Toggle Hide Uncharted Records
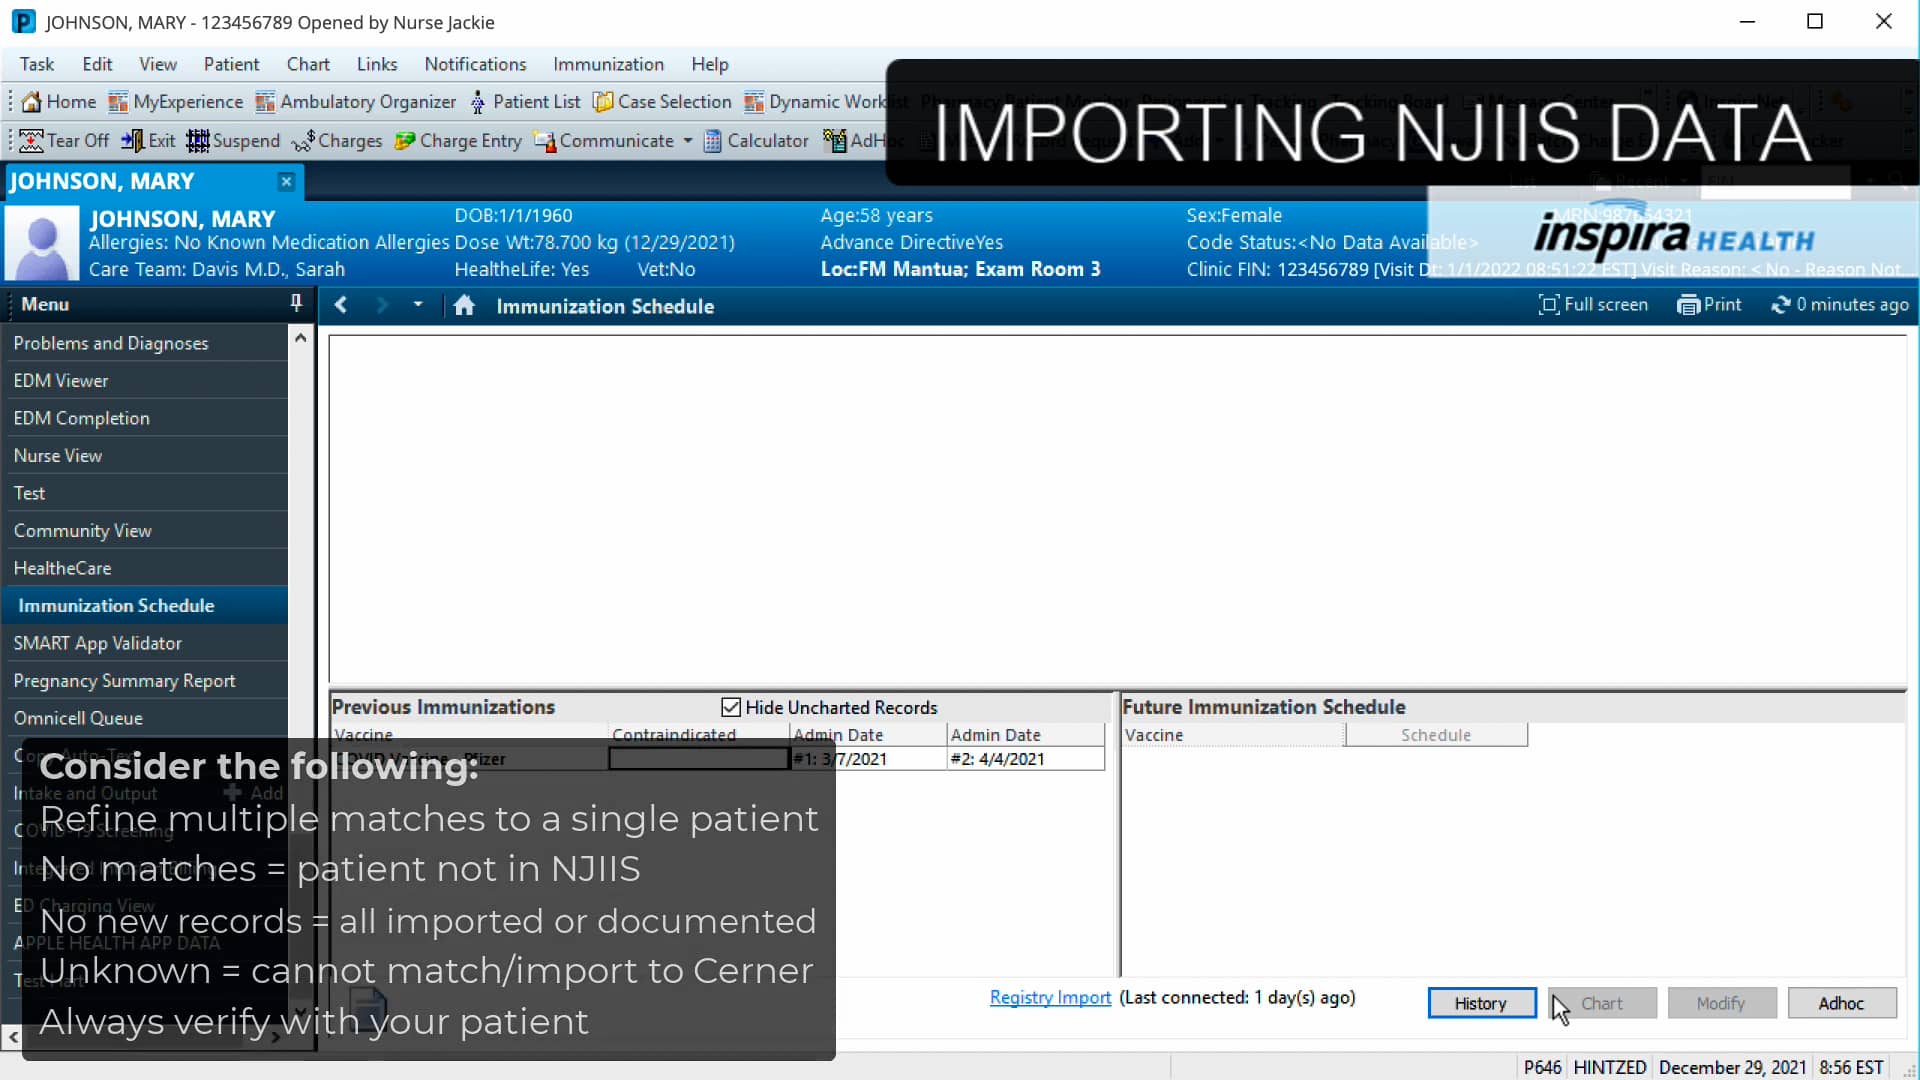The image size is (1920, 1080). (731, 707)
